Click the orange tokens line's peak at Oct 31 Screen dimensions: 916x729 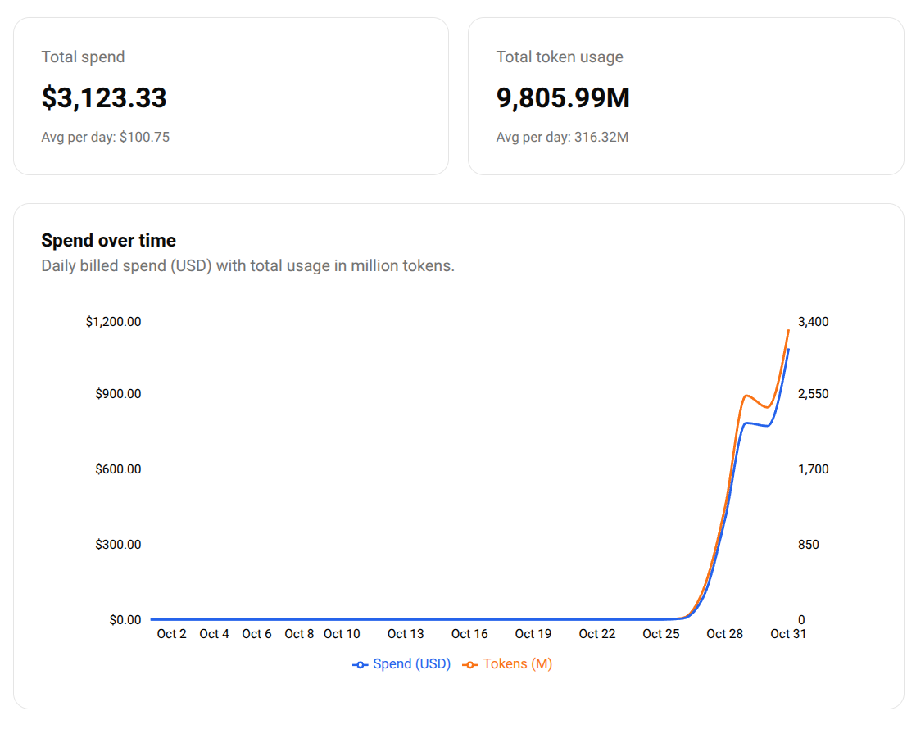pos(788,330)
